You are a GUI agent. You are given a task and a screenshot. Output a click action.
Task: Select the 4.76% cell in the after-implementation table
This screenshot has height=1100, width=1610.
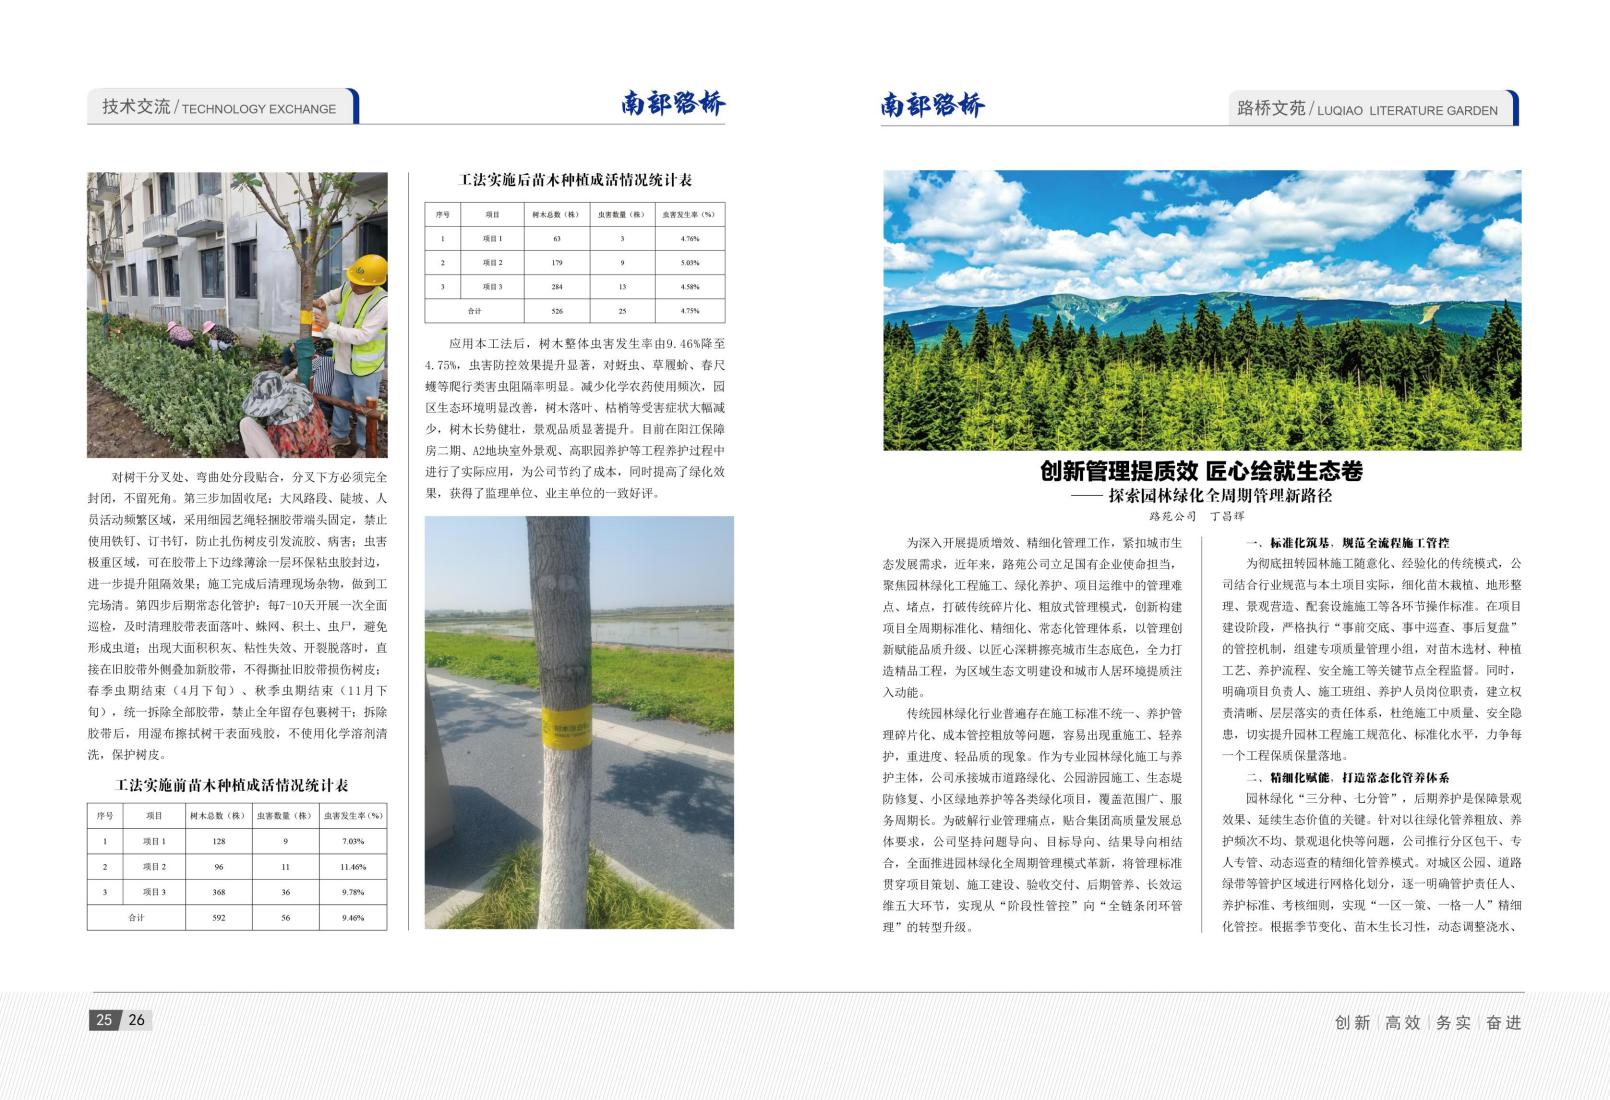[690, 239]
